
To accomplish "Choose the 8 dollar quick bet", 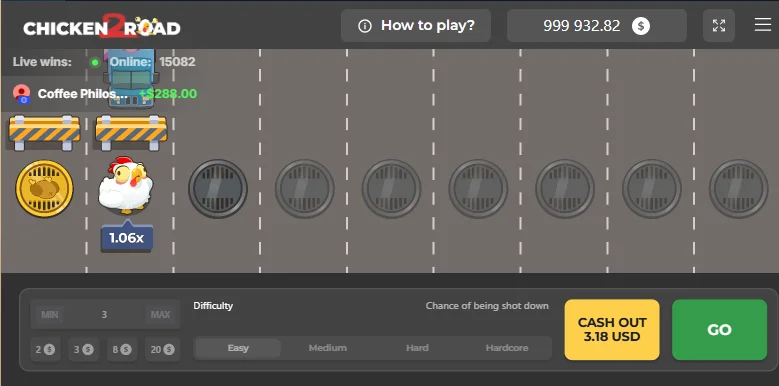I will tap(122, 350).
